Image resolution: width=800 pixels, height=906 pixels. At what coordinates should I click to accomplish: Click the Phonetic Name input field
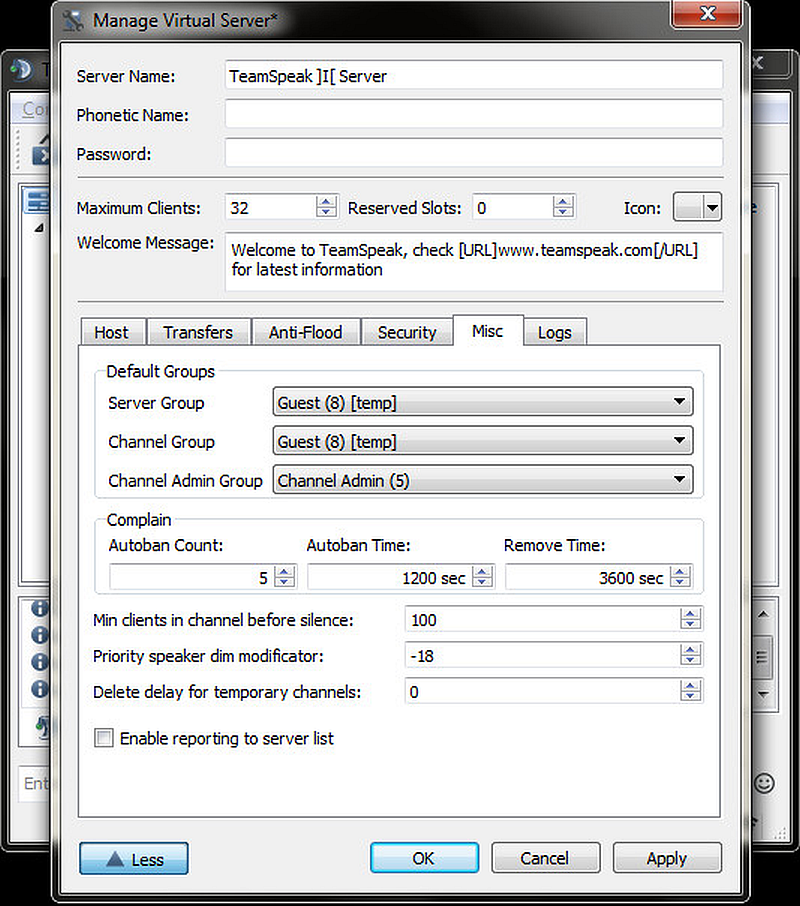474,114
